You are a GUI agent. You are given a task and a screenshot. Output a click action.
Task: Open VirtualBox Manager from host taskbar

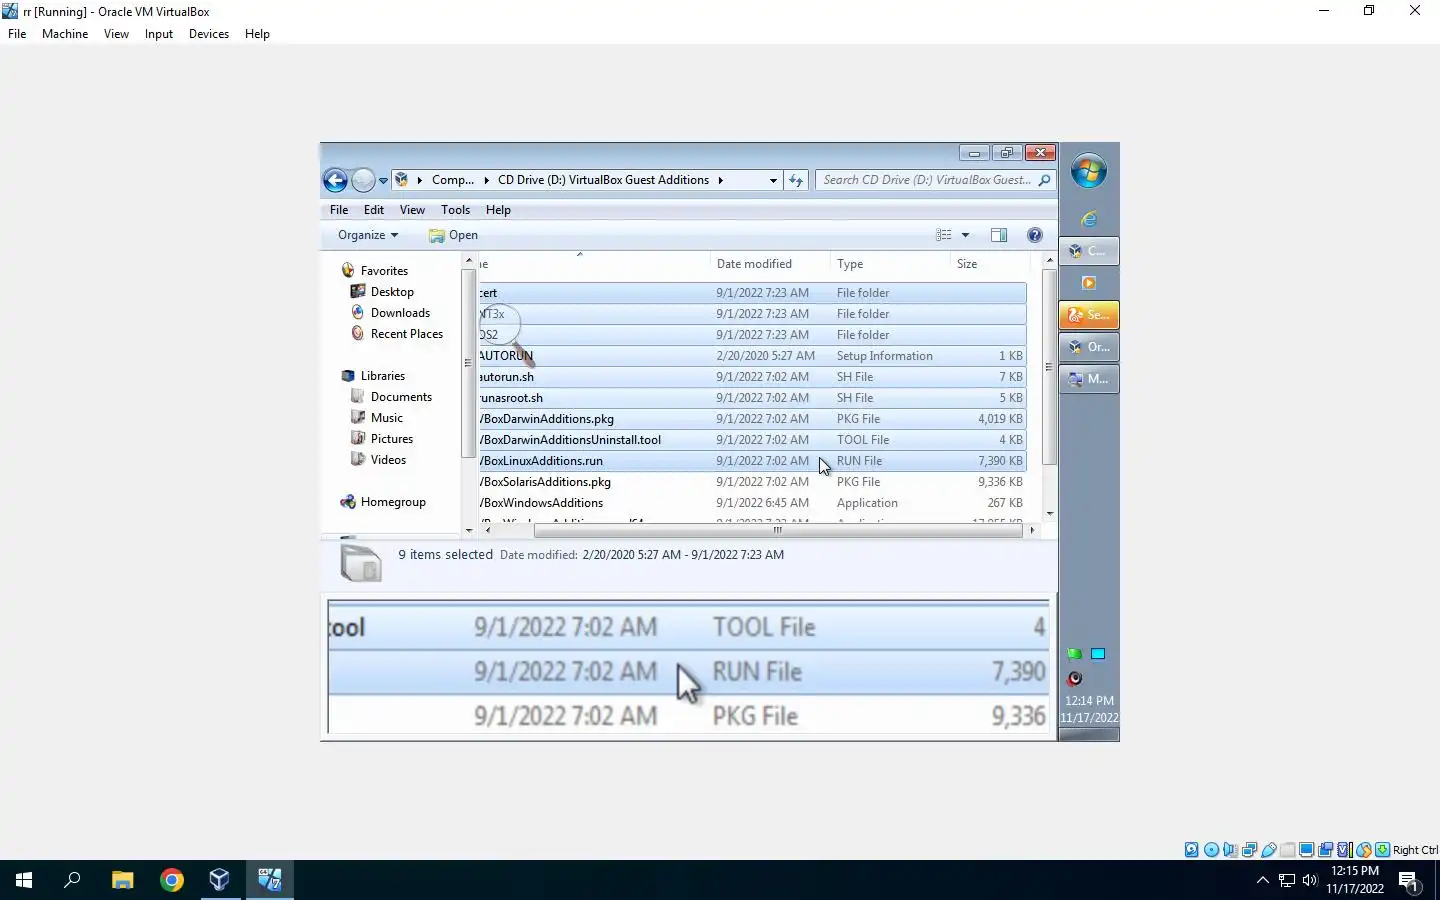pyautogui.click(x=220, y=880)
